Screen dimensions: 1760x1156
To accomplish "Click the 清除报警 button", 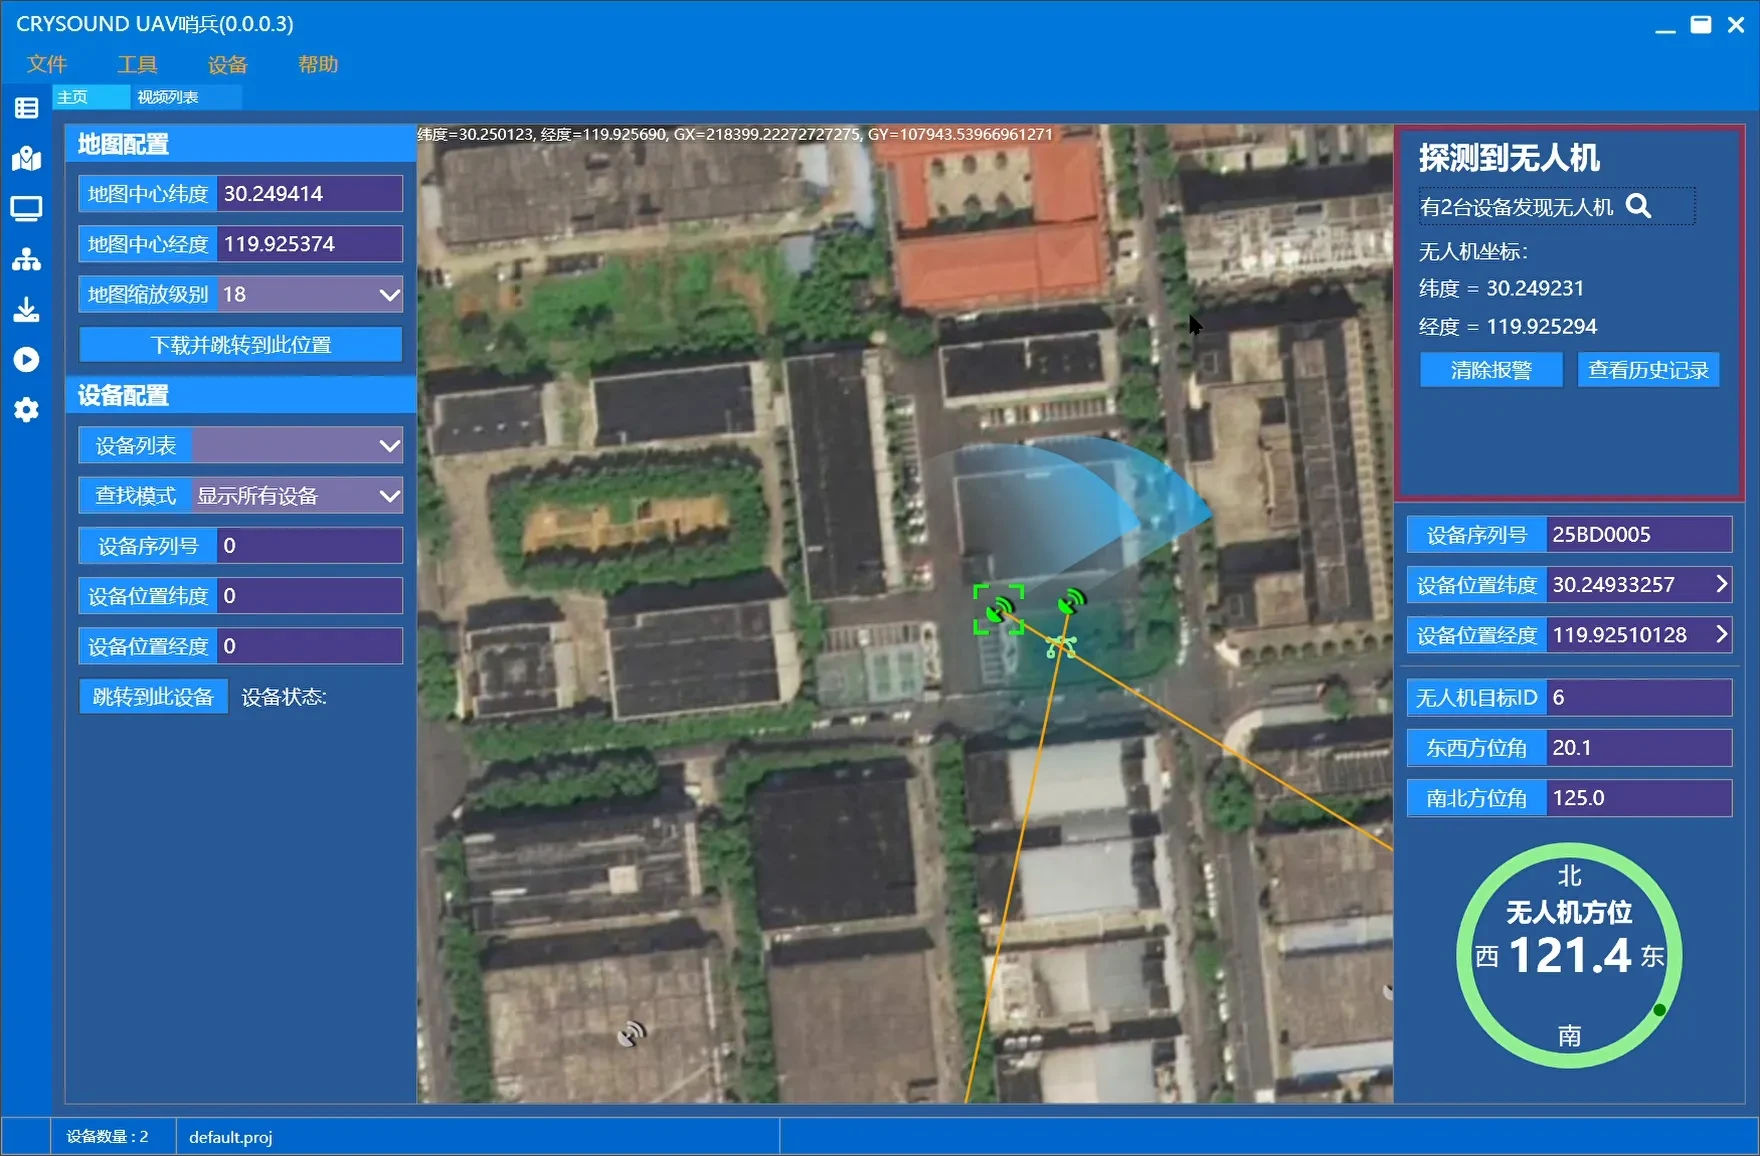I will click(1490, 370).
